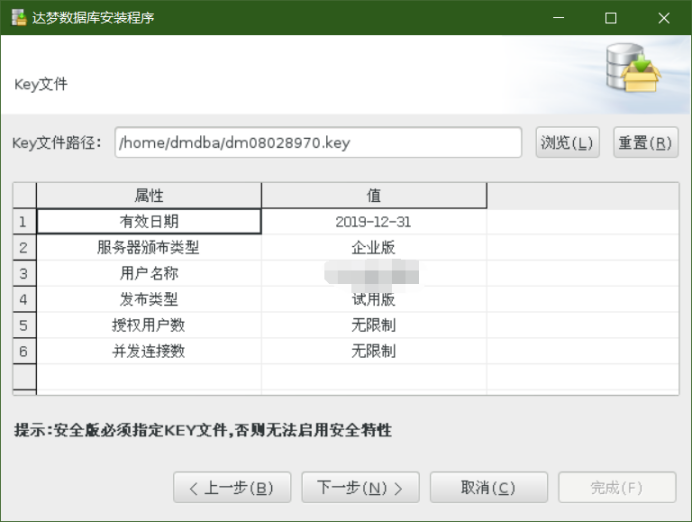
Task: Click row header number 1
Action: click(24, 221)
